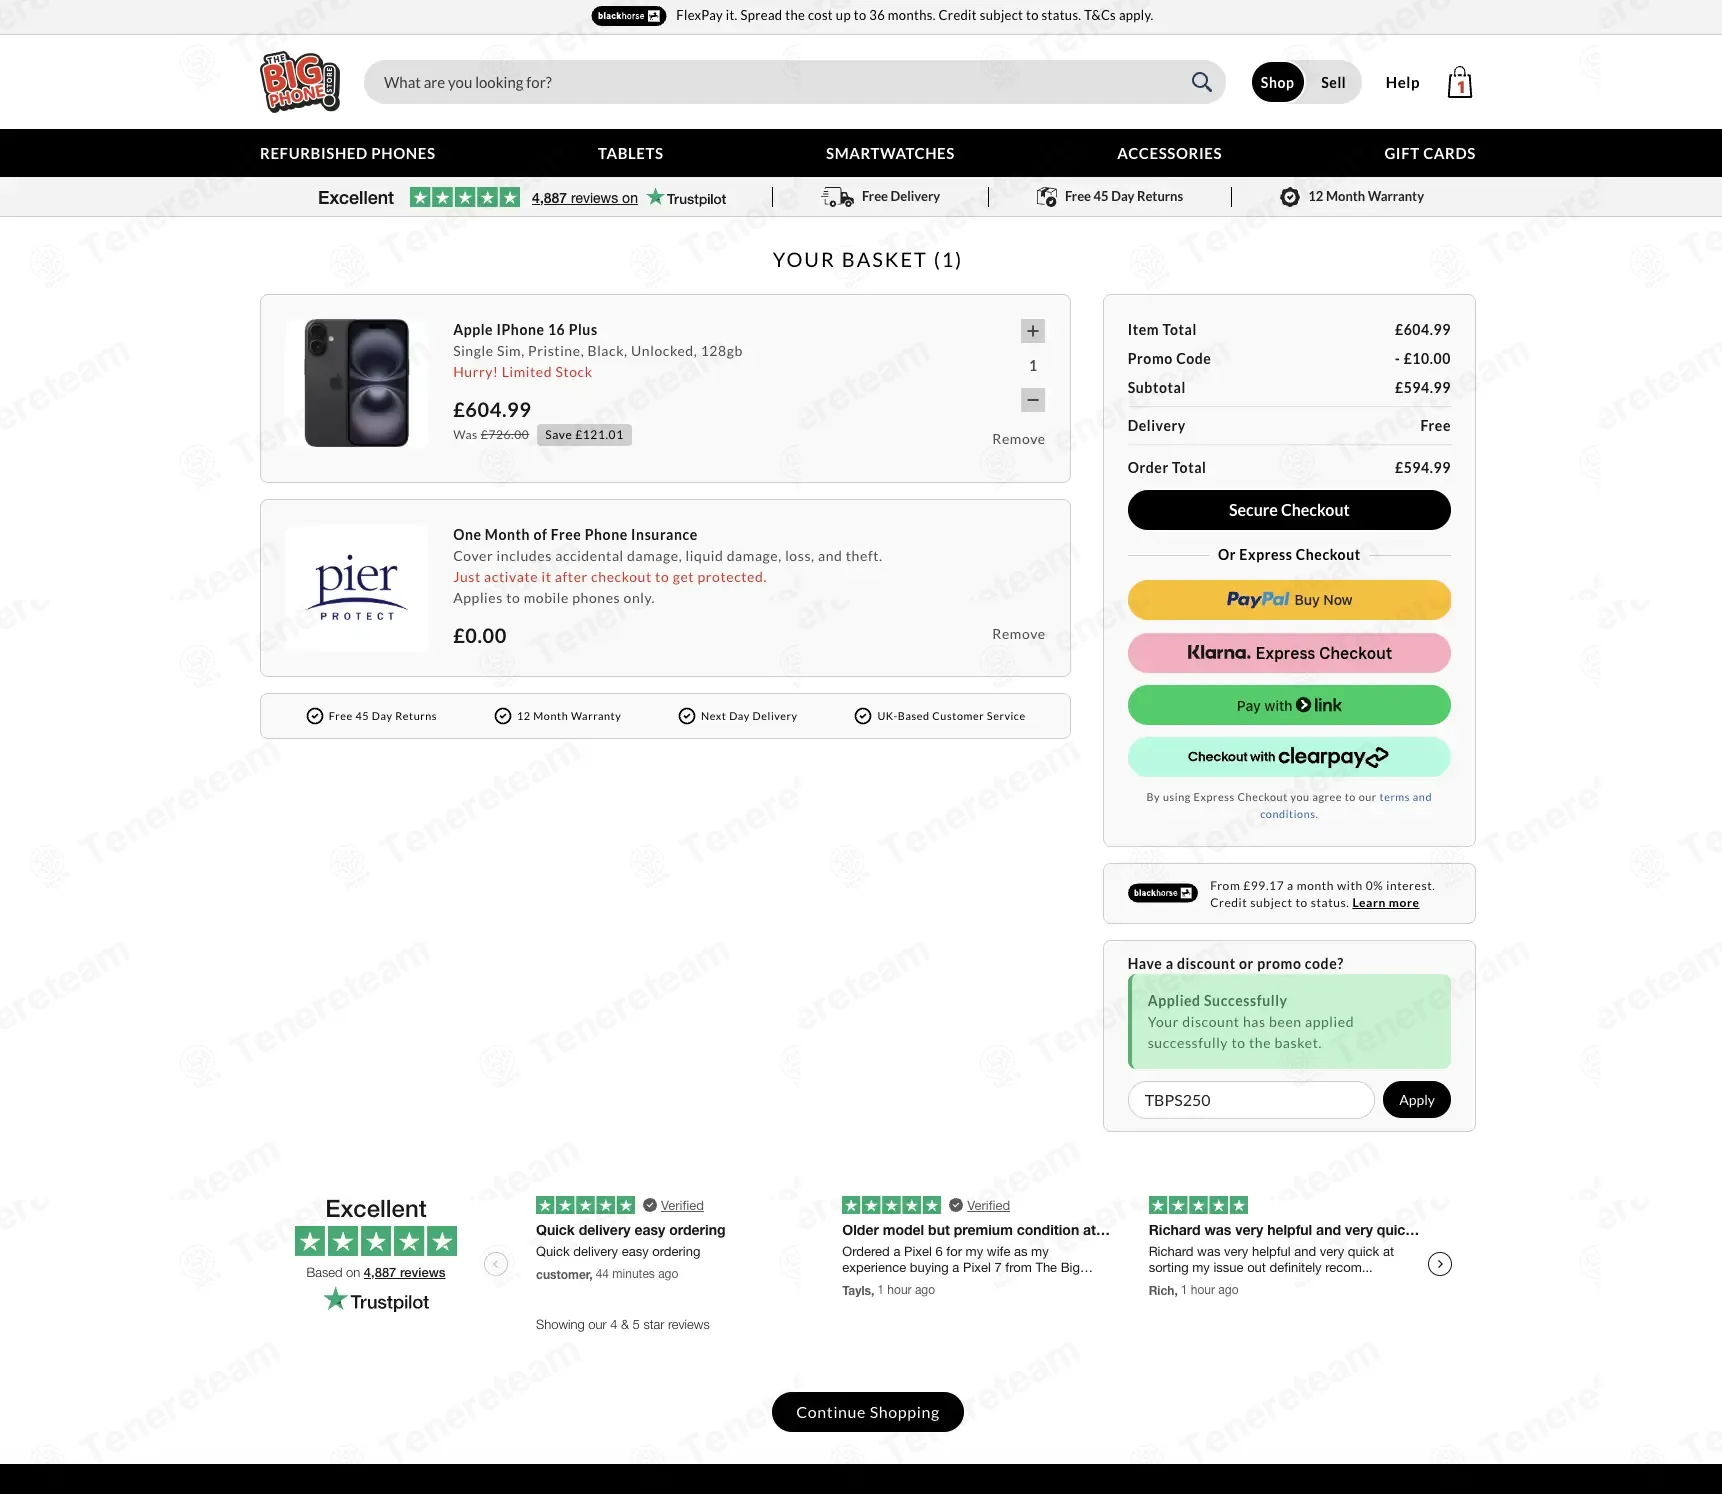The height and width of the screenshot is (1494, 1722).
Task: Open Accessories menu
Action: click(x=1169, y=153)
